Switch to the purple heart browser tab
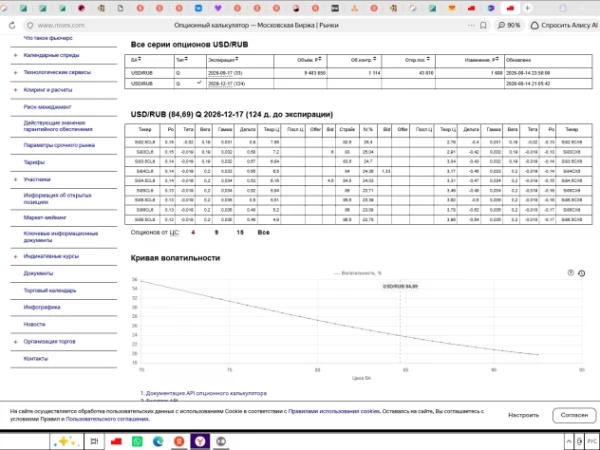The image size is (600, 450). (218, 8)
